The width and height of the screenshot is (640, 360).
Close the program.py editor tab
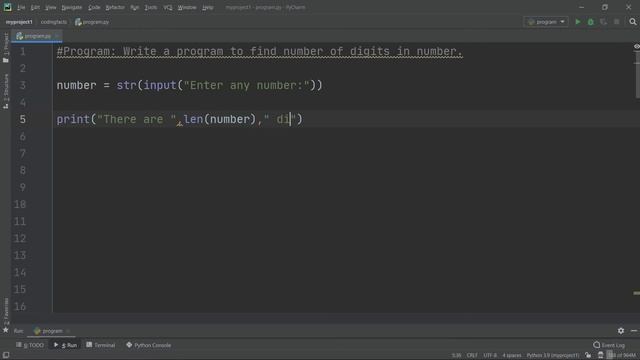point(57,36)
